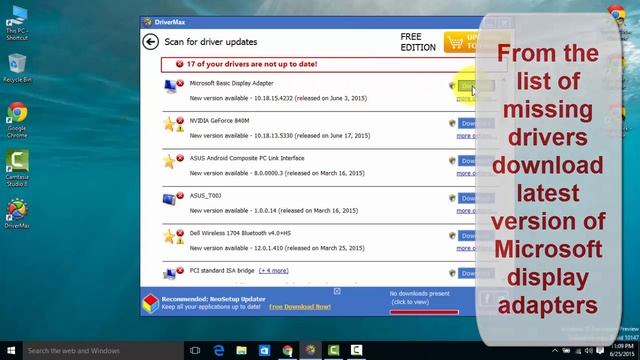Close the NeoSetup recommendation banner

point(337,291)
